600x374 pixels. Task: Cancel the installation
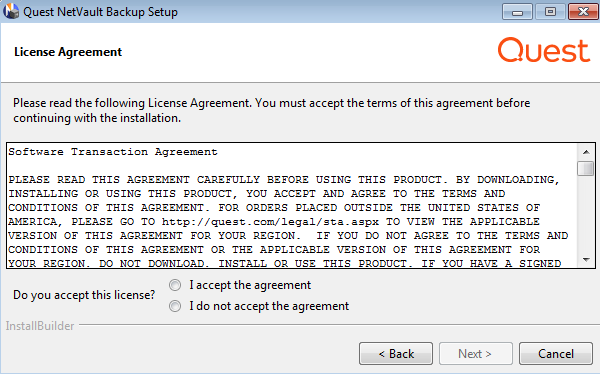click(x=556, y=353)
